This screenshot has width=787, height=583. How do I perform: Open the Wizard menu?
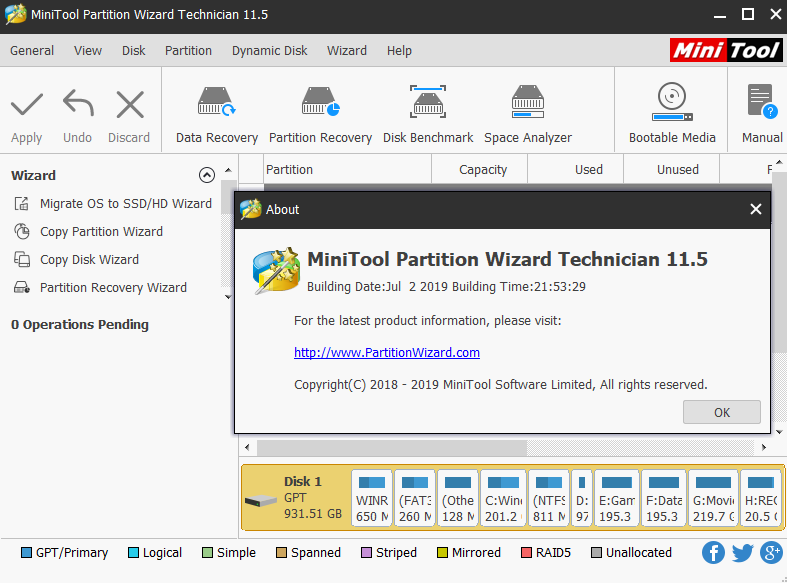click(x=347, y=51)
